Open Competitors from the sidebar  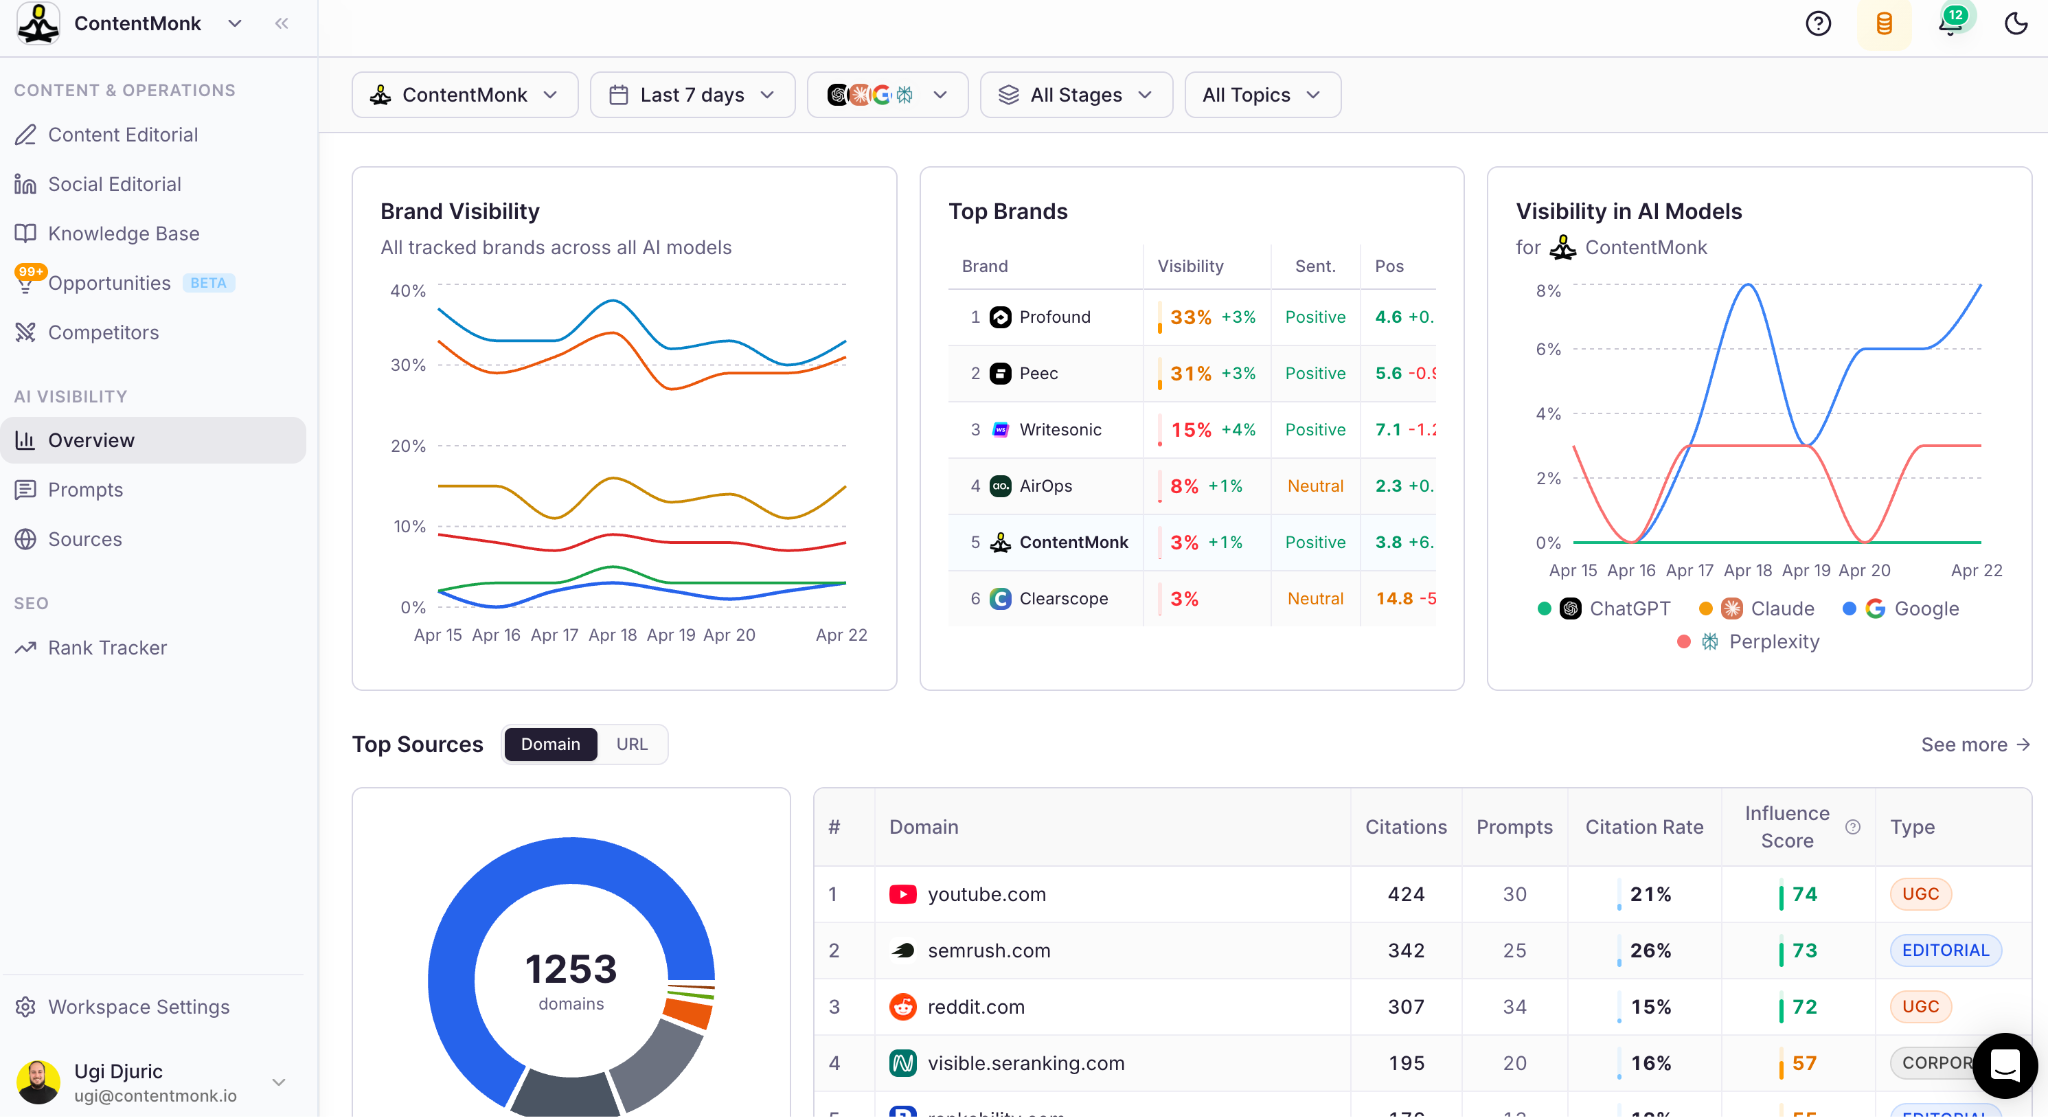coord(103,332)
